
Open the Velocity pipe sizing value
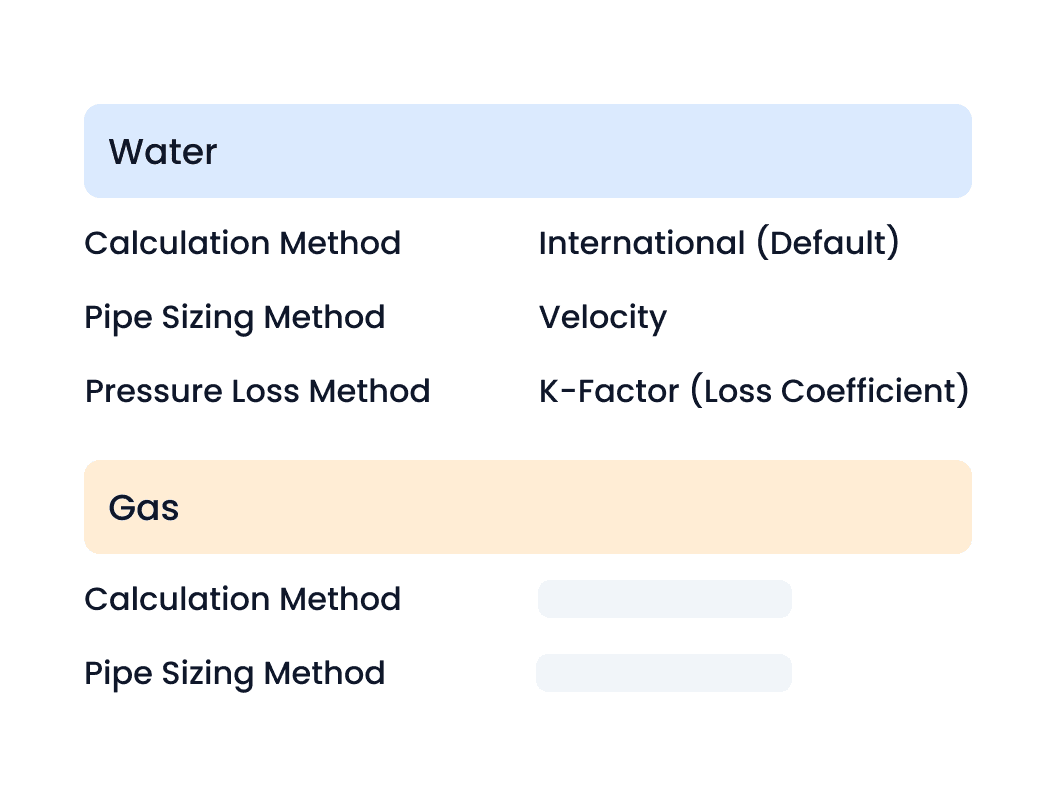603,317
